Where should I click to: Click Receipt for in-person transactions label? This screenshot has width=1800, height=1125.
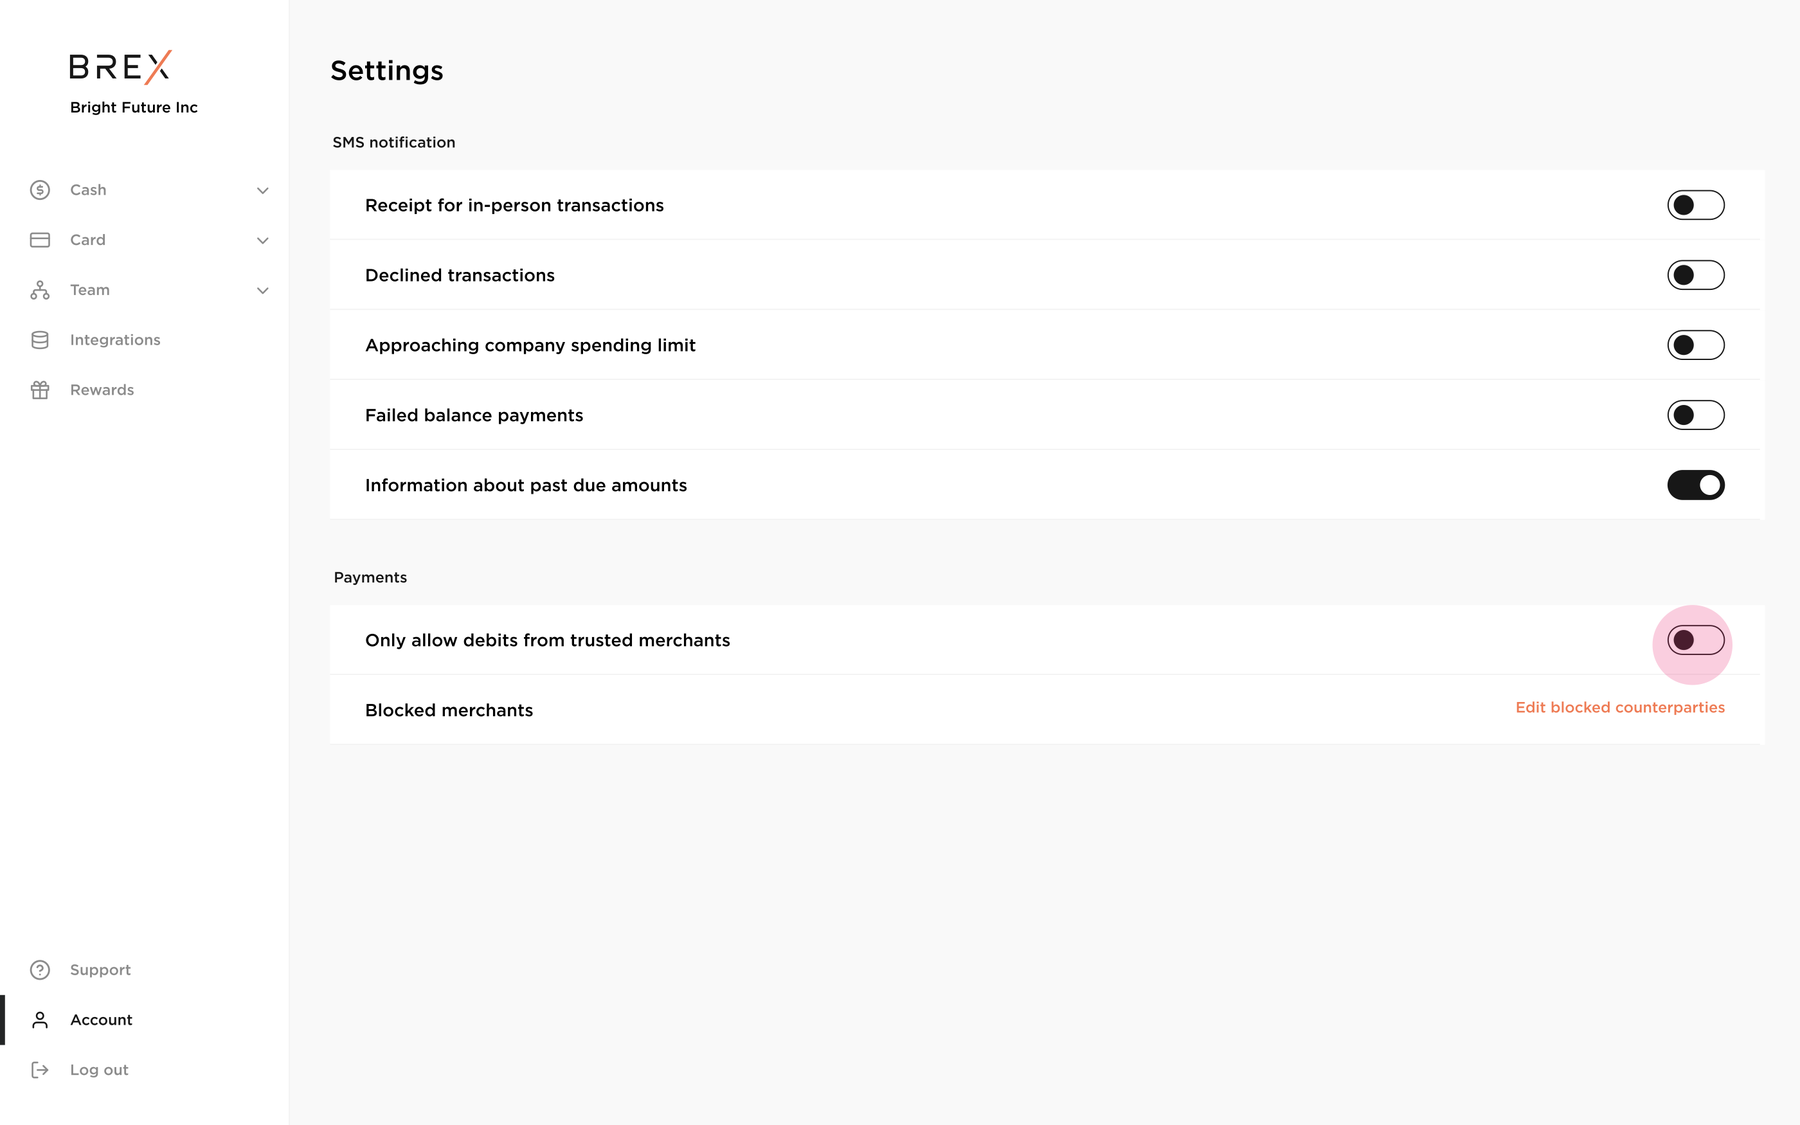pyautogui.click(x=514, y=205)
